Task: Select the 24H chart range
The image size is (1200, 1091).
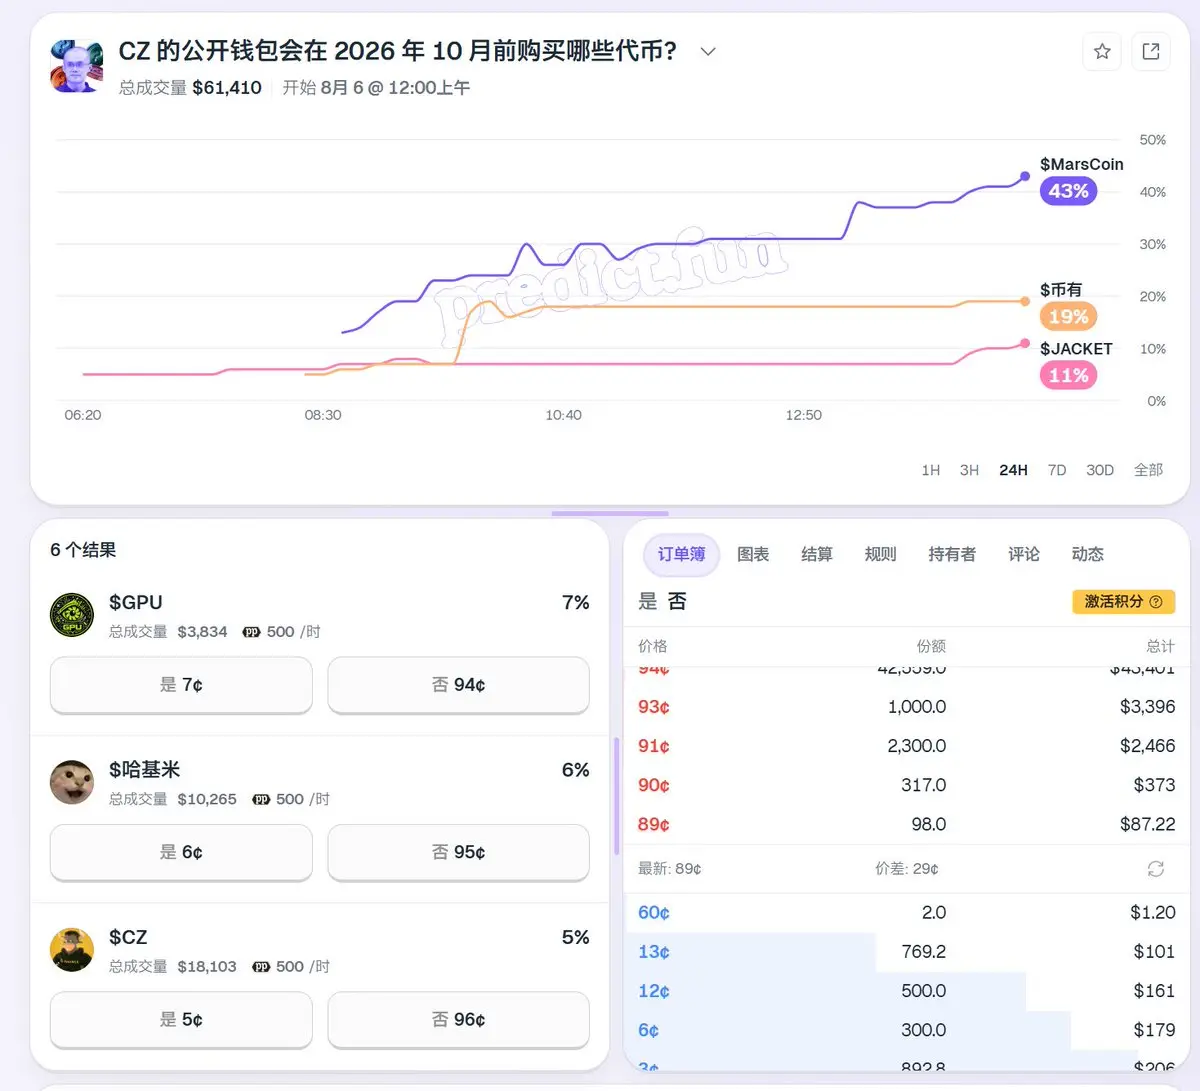Action: point(1013,470)
